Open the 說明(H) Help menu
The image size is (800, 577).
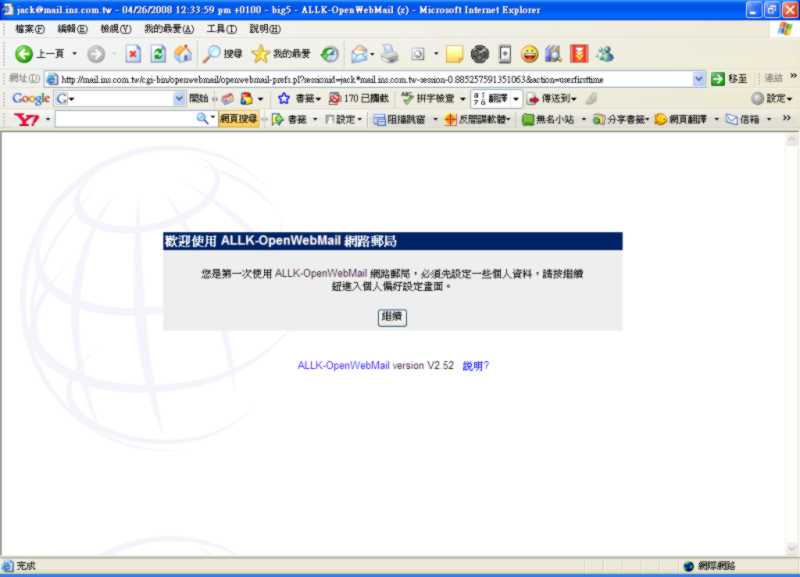point(265,29)
